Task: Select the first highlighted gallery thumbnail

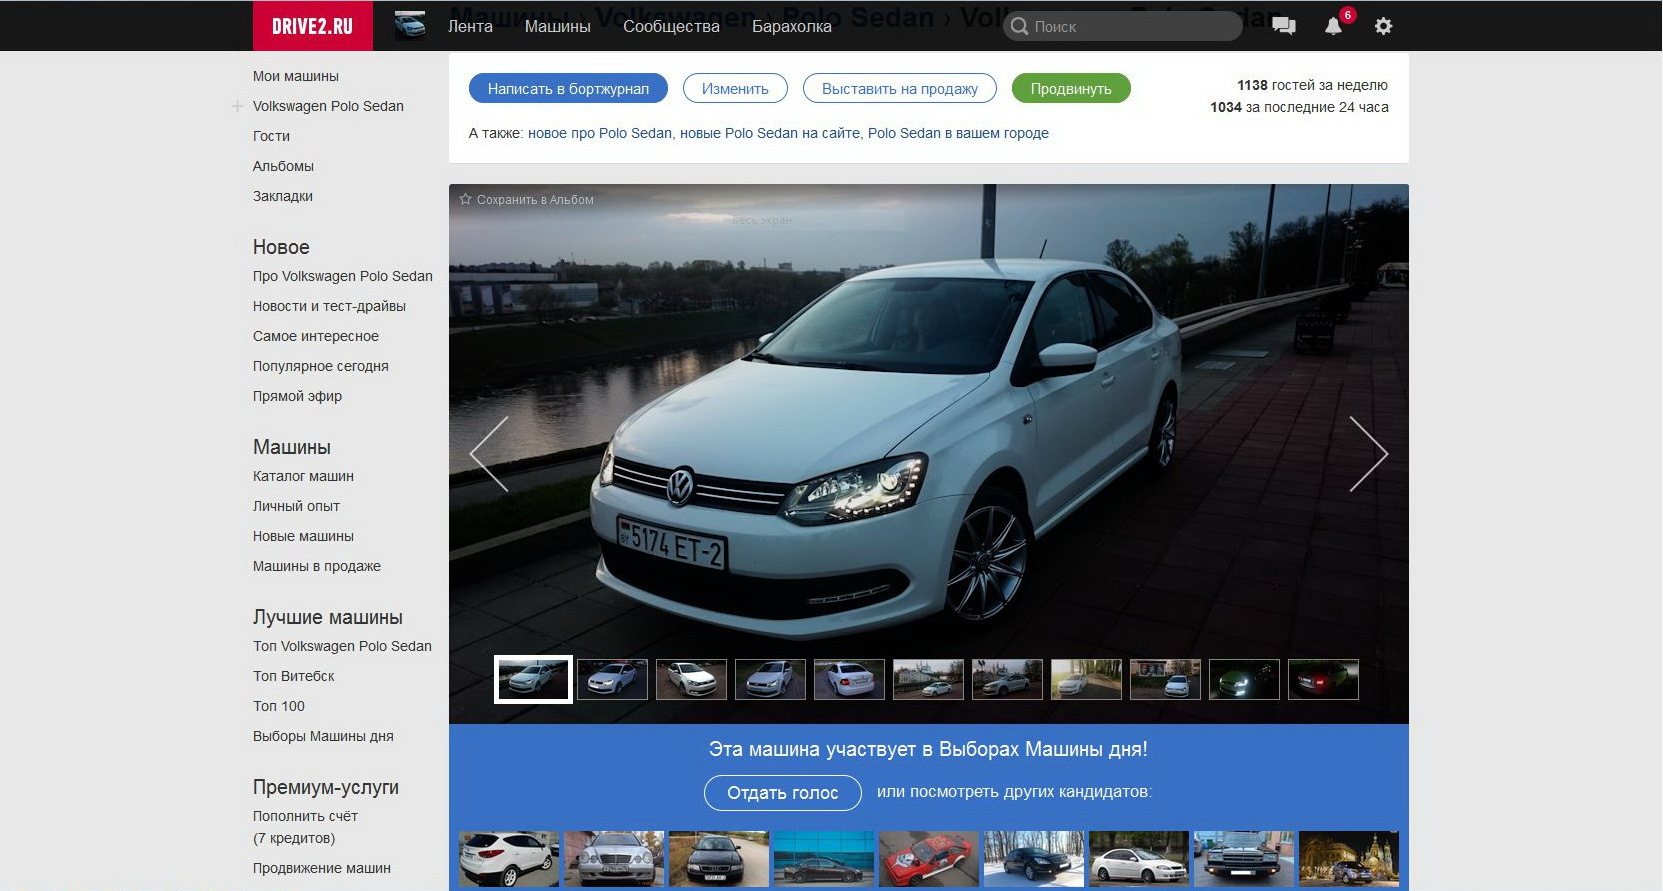Action: click(x=533, y=679)
